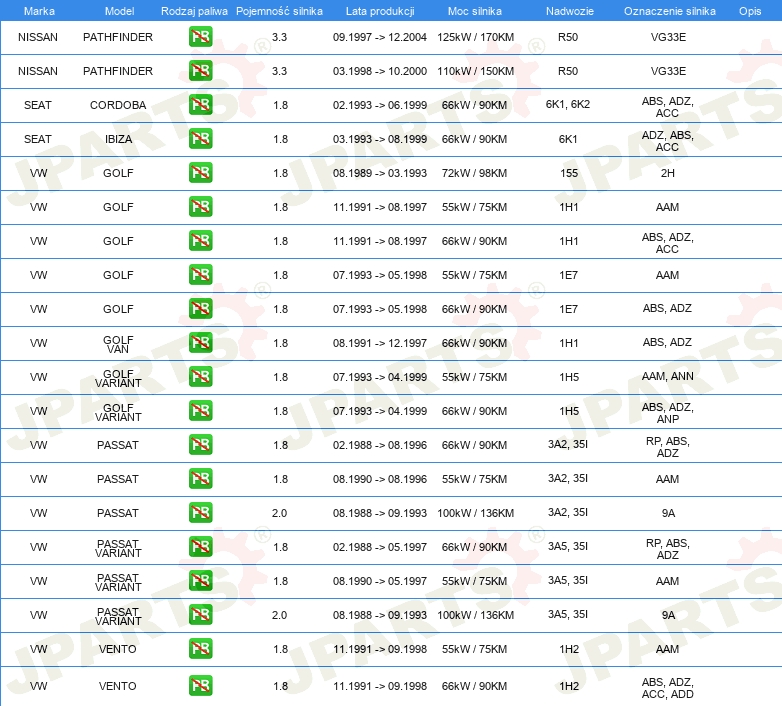
Task: Click the Oznaczenie silnika header
Action: (669, 11)
